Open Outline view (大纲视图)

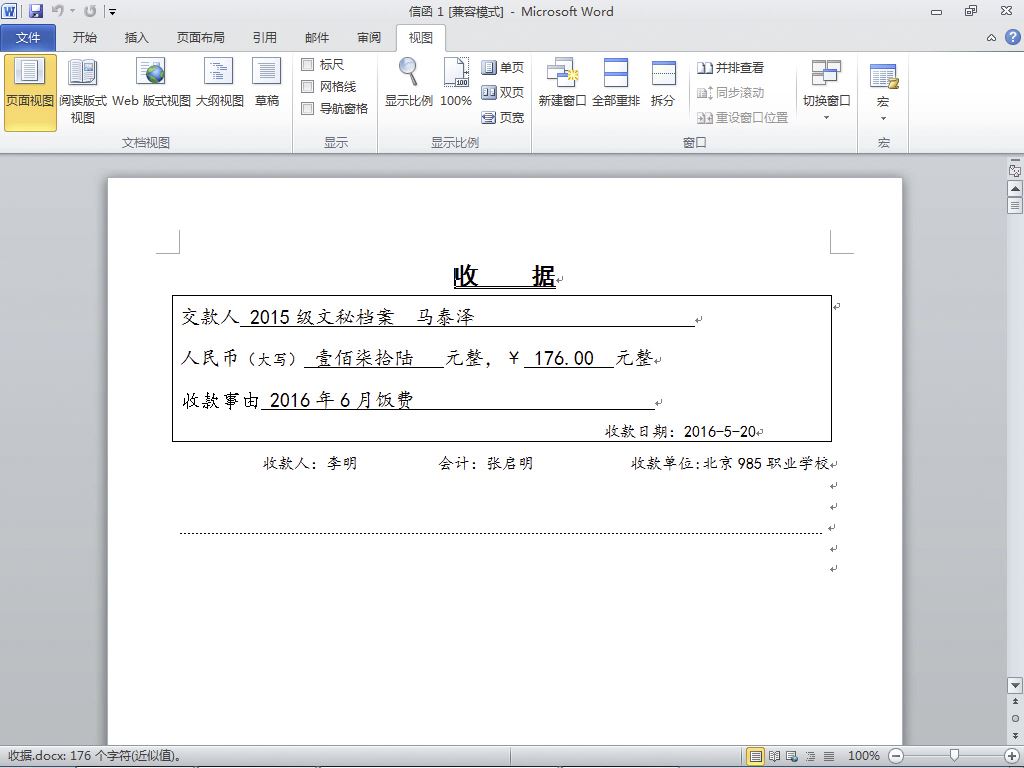pyautogui.click(x=219, y=84)
